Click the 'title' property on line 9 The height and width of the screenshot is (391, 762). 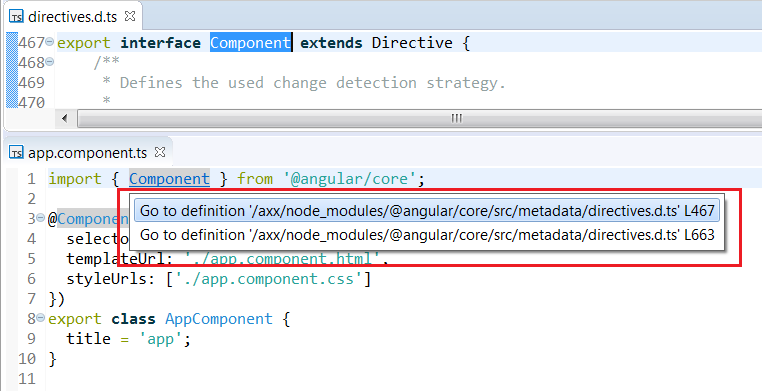88,339
